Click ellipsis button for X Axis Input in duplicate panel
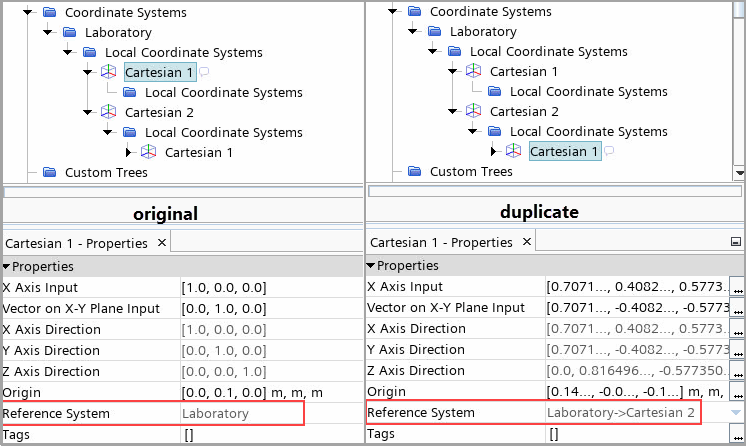Screen dimensions: 746x446 [x=737, y=287]
